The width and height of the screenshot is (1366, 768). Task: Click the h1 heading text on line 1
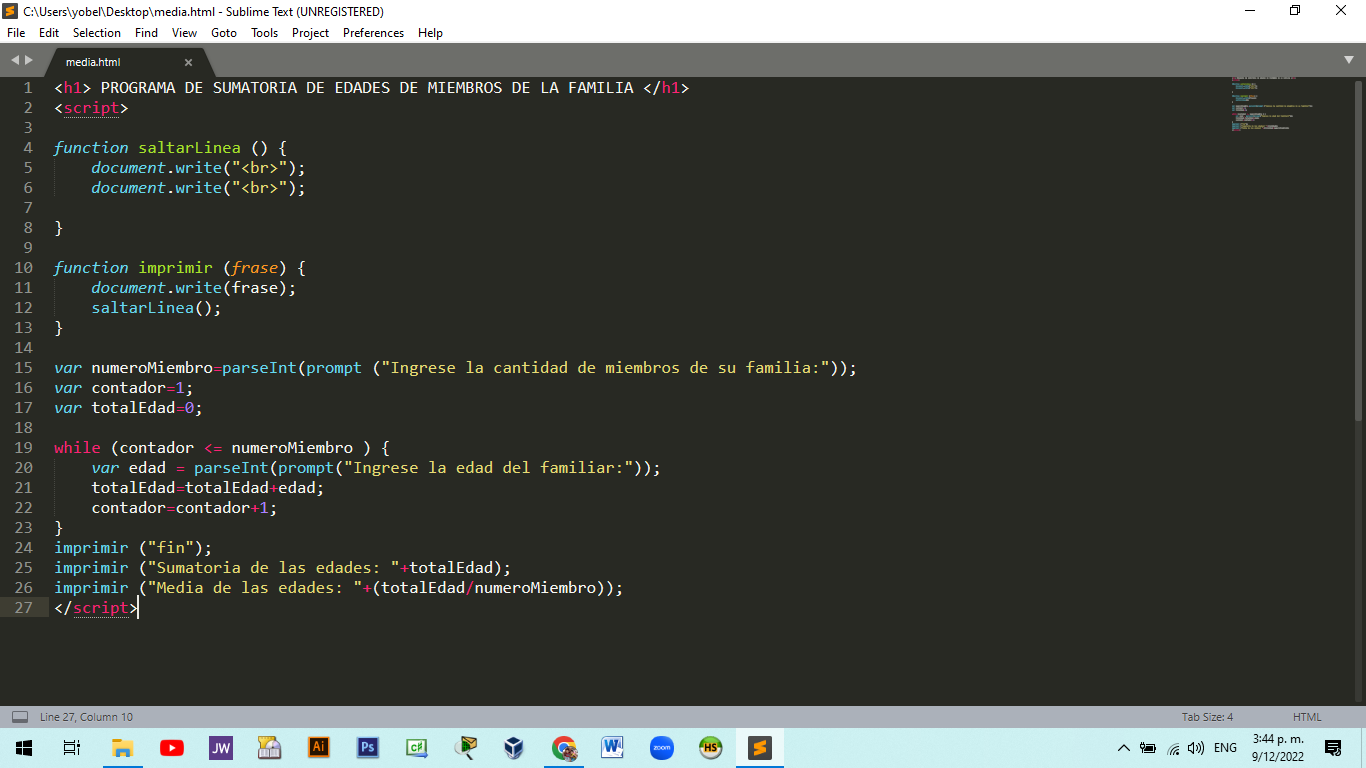point(367,88)
